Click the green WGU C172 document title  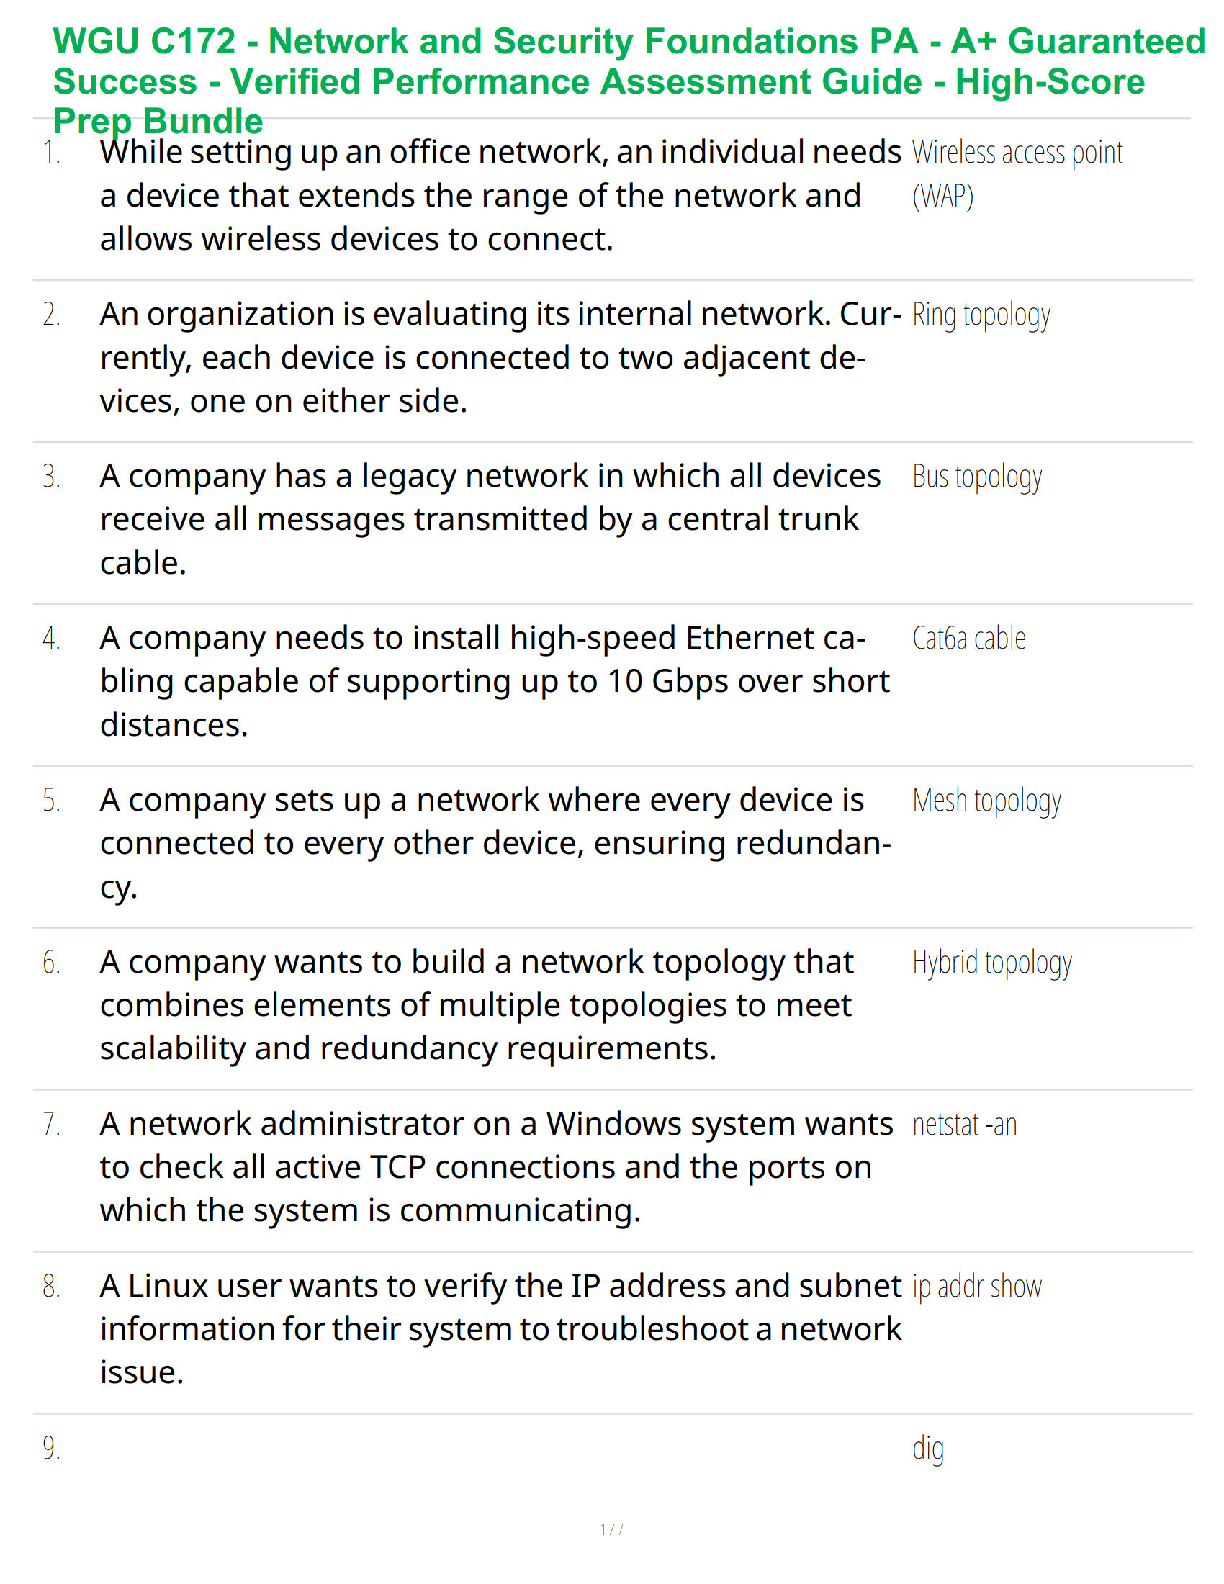coord(628,81)
